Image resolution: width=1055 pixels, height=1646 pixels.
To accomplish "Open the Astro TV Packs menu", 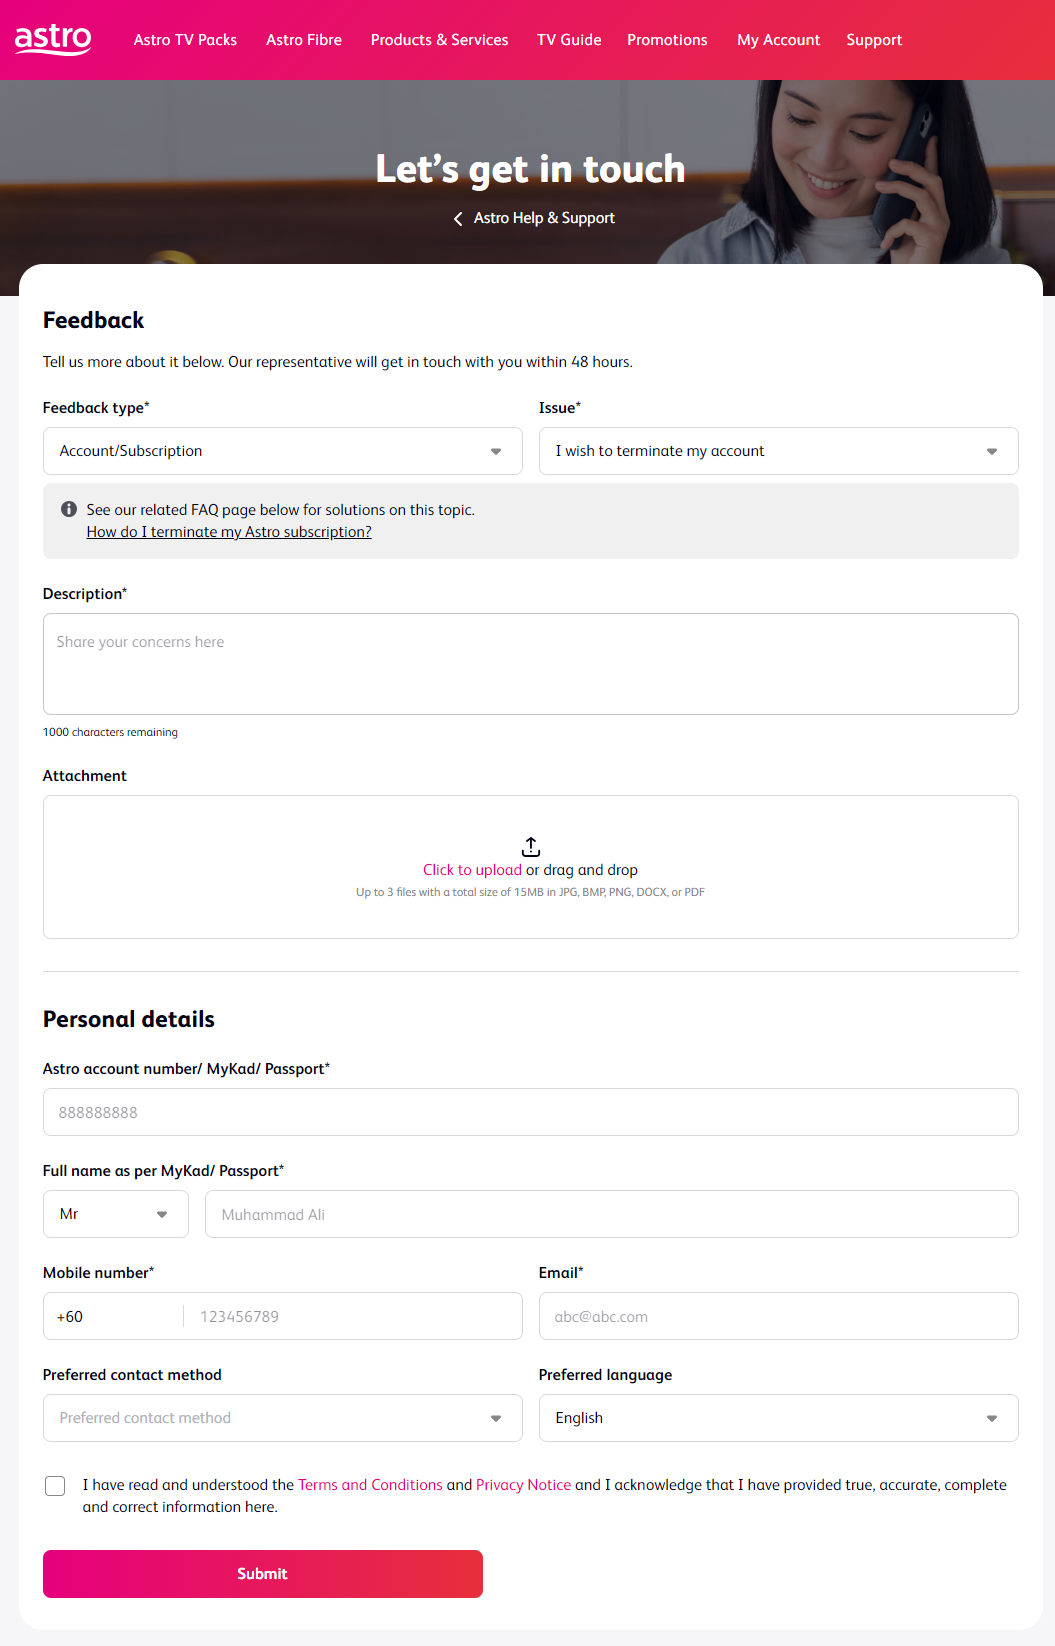I will click(x=185, y=40).
